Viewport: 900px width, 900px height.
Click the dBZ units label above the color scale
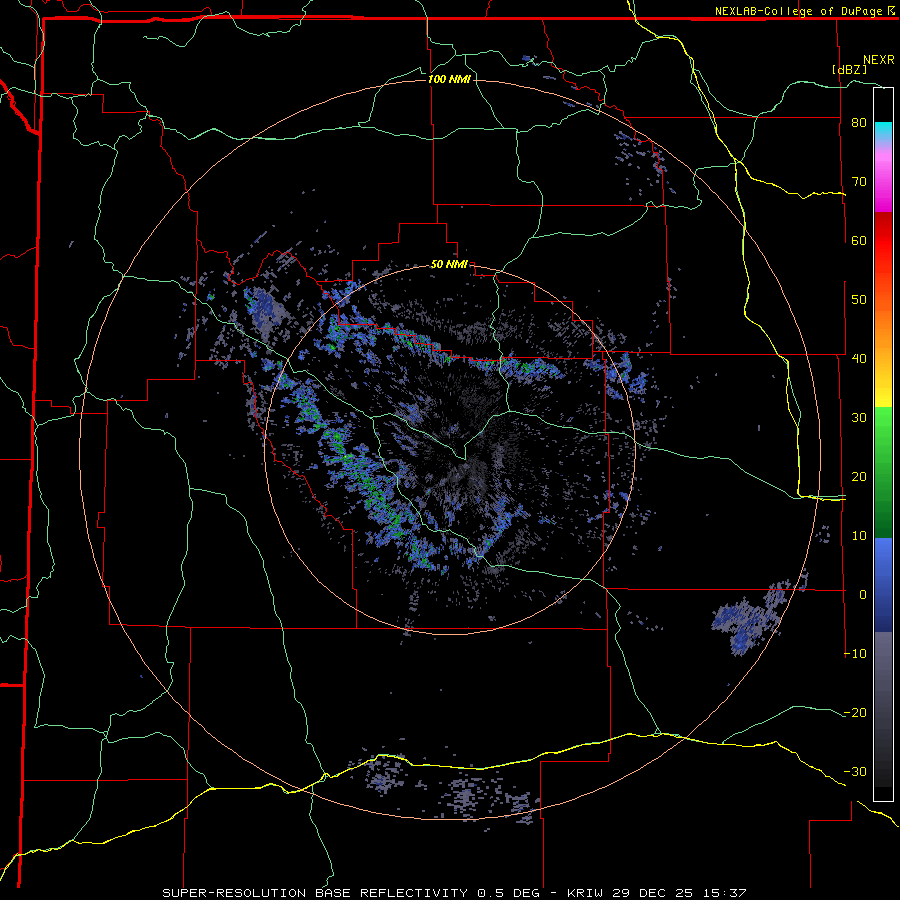tap(849, 69)
